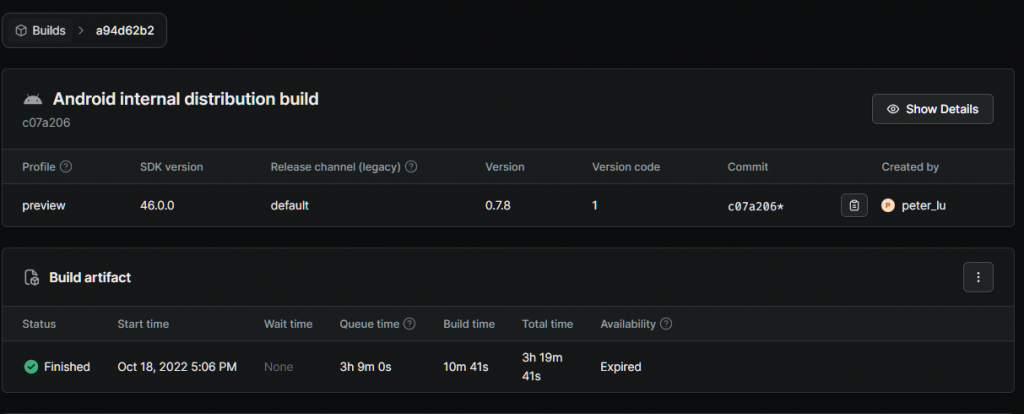The height and width of the screenshot is (414, 1024).
Task: Open the Build artifact three-dot menu
Action: [978, 277]
